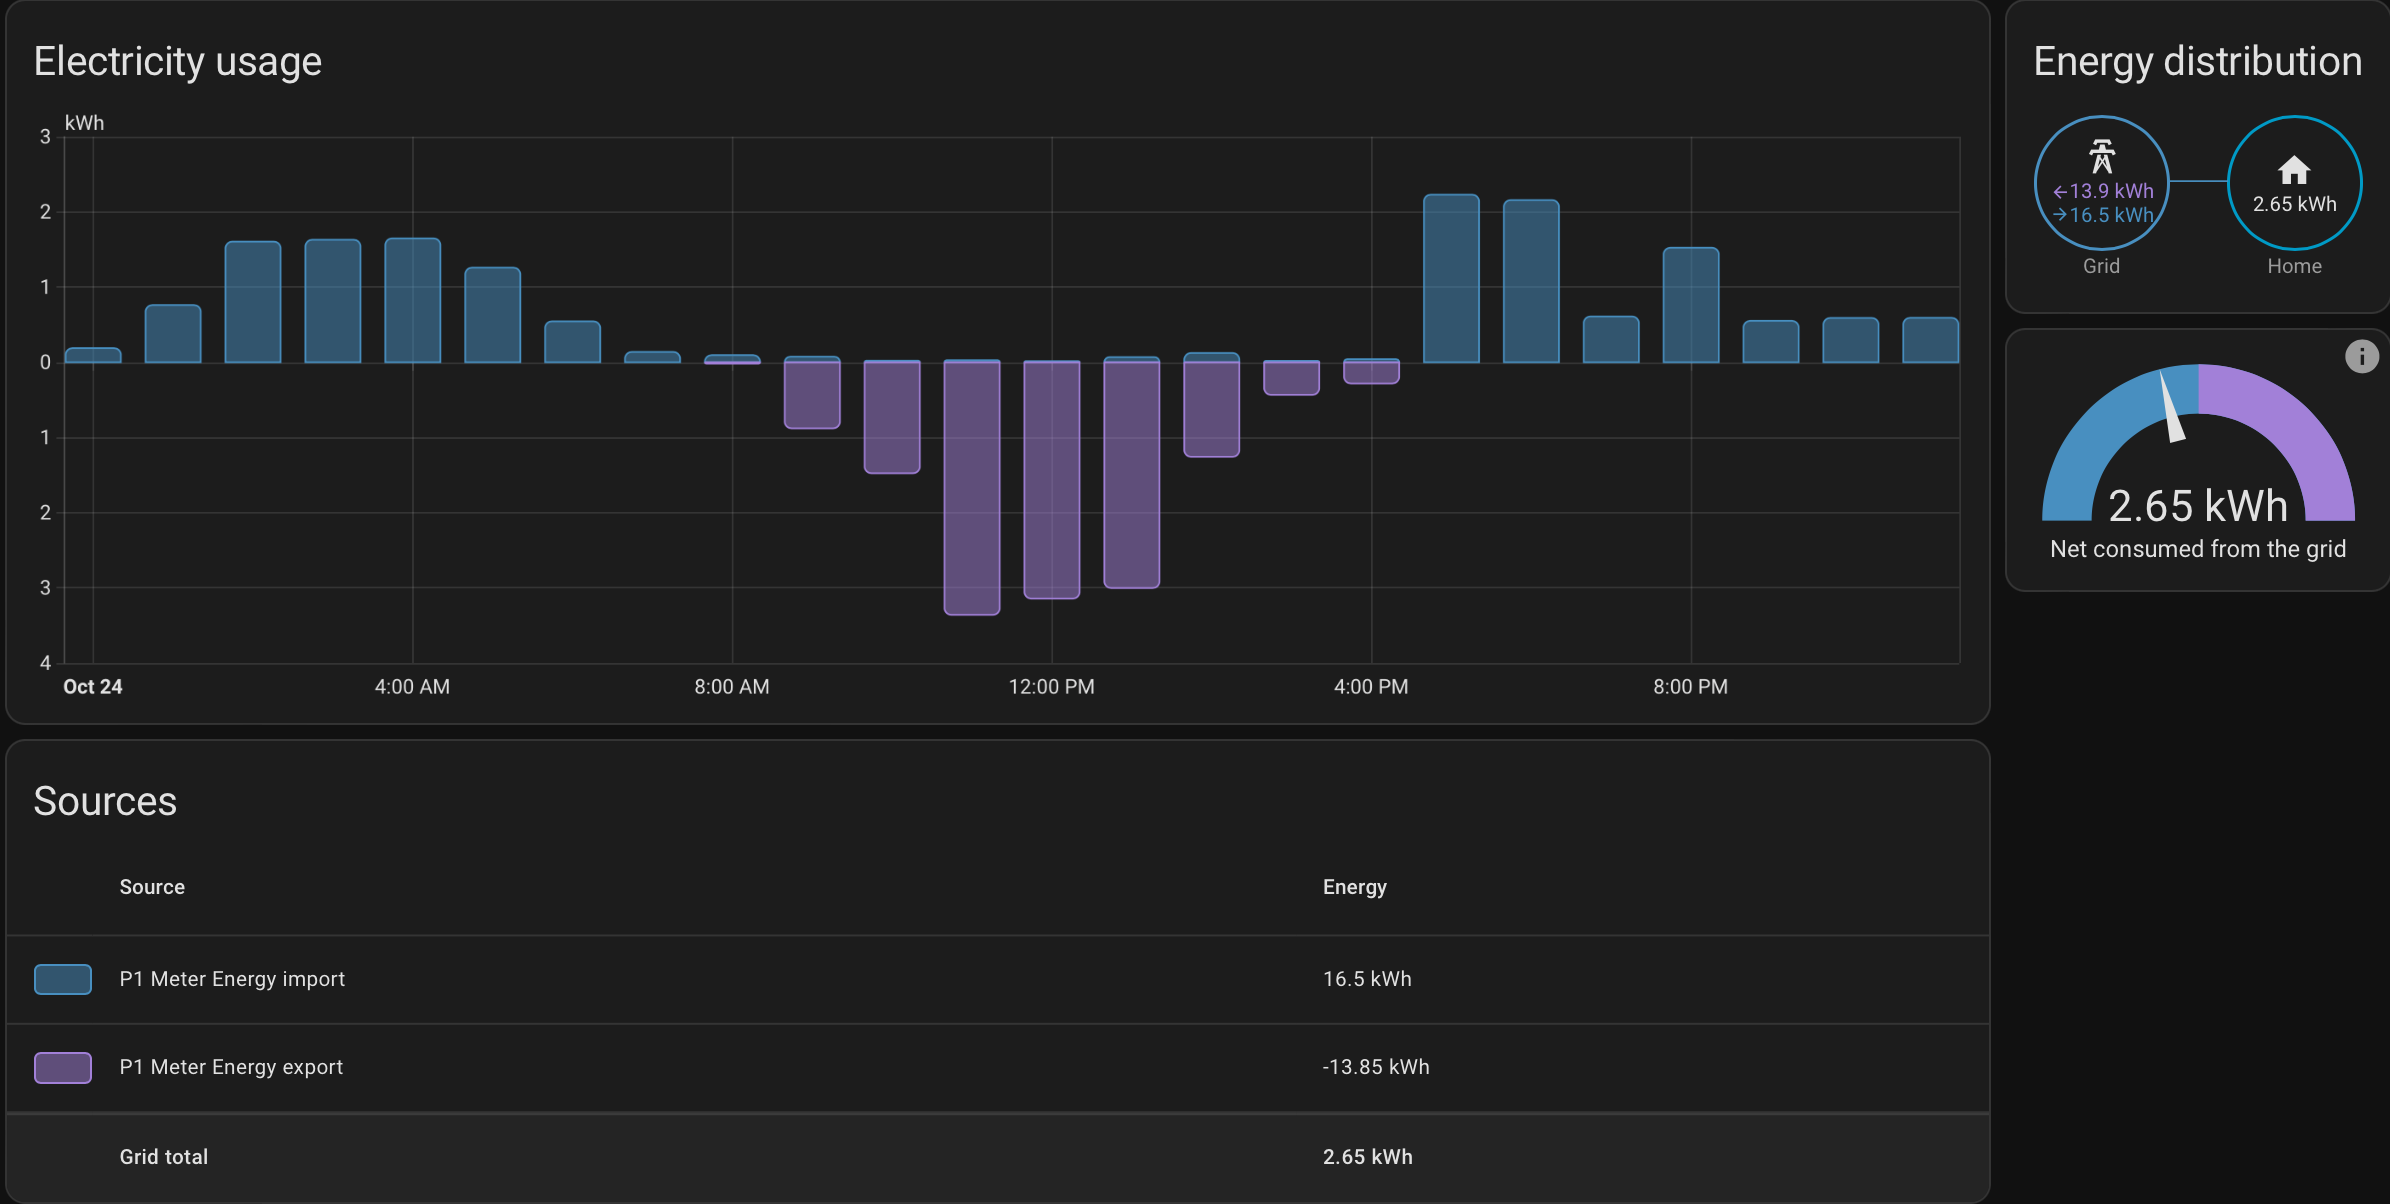Click the Energy column header
The height and width of the screenshot is (1204, 2390).
coord(1354,887)
